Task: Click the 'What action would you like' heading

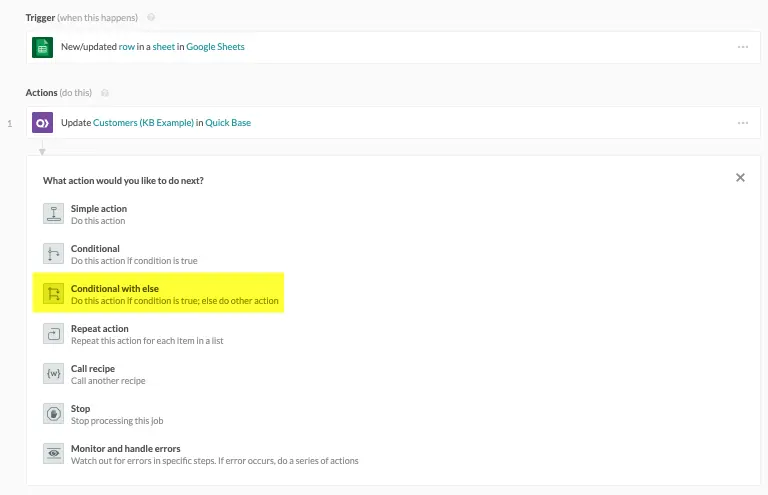Action: (123, 181)
